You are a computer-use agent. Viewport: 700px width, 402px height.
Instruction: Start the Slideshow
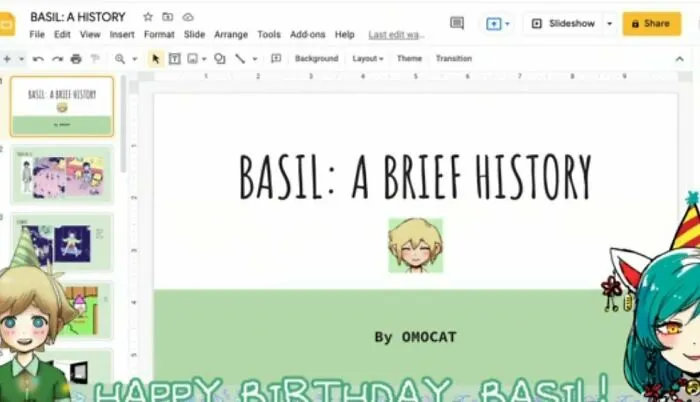(564, 24)
